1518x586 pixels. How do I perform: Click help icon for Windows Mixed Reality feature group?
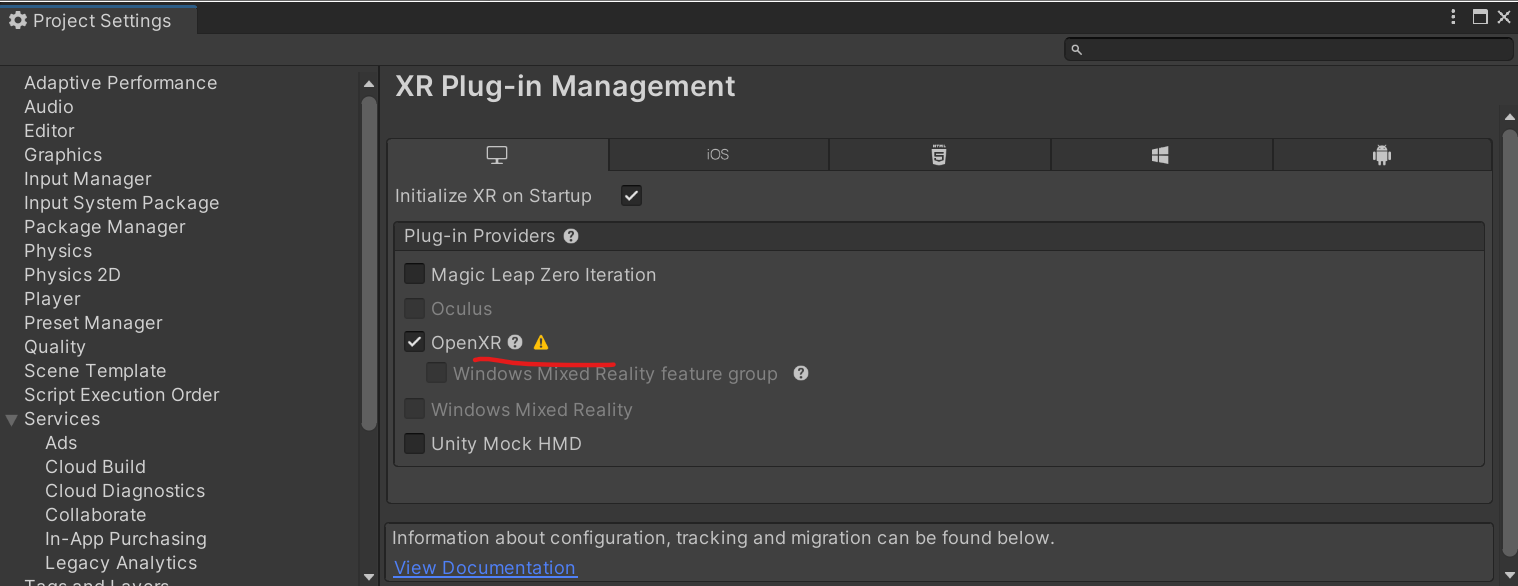pos(801,373)
